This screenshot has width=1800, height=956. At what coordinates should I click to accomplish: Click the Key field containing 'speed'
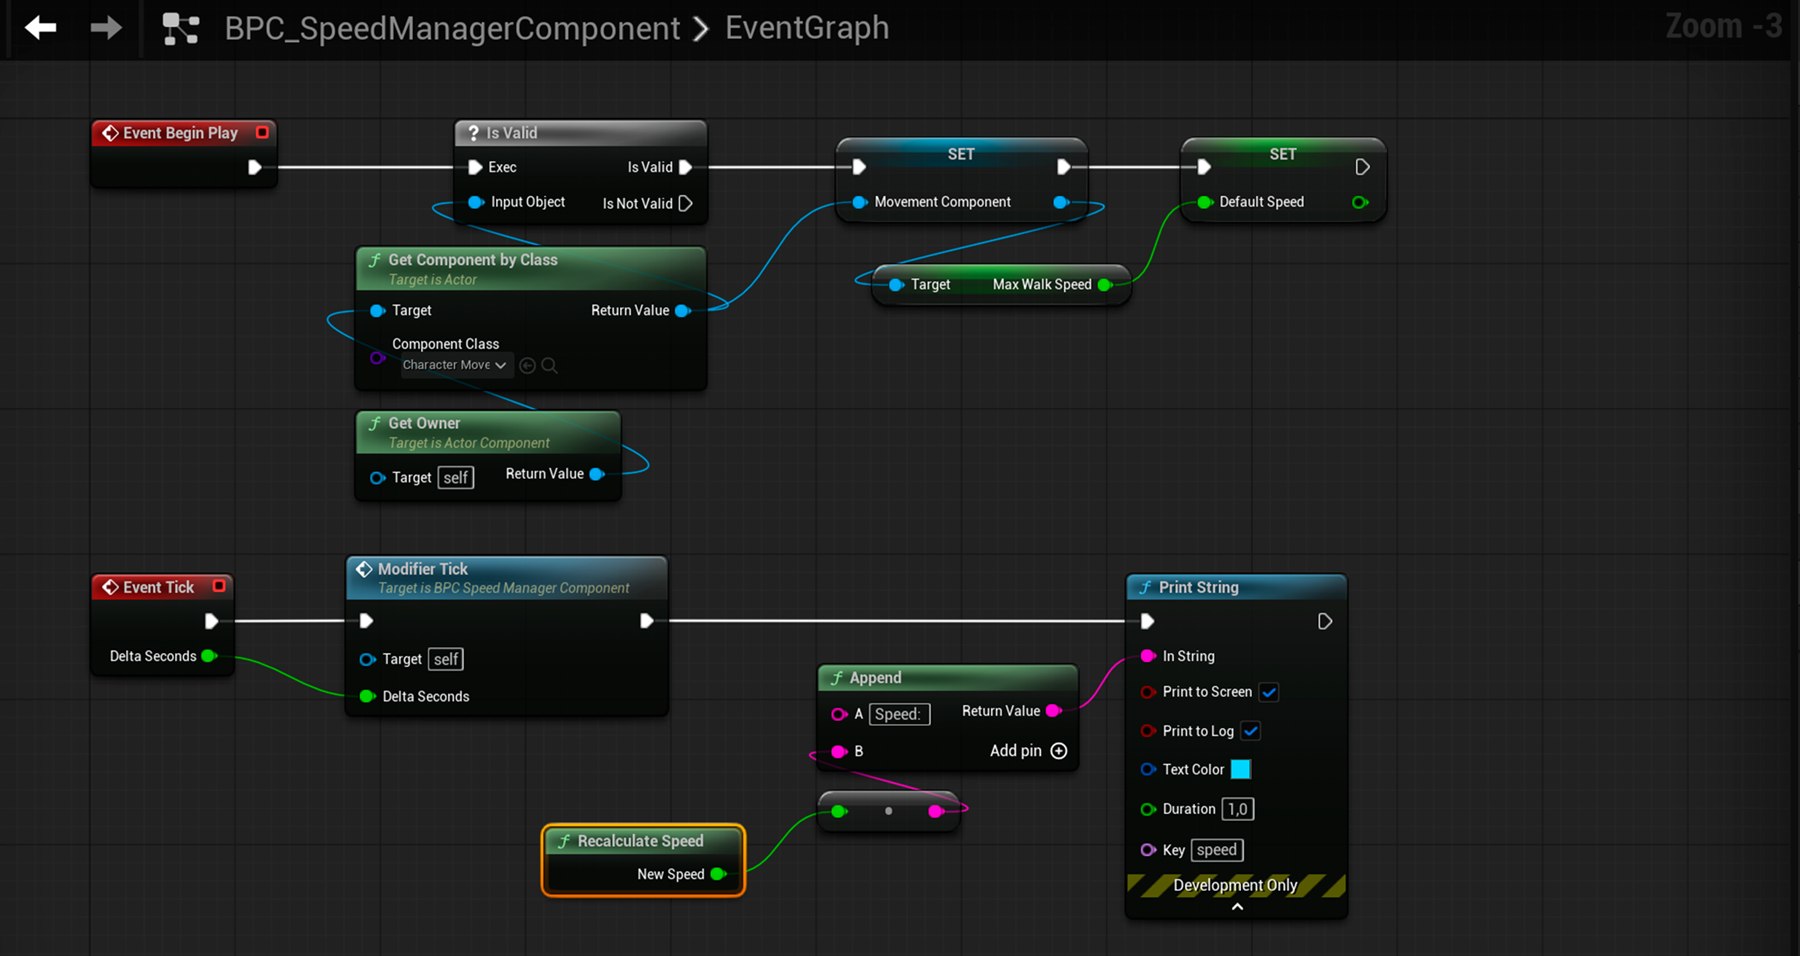point(1217,850)
